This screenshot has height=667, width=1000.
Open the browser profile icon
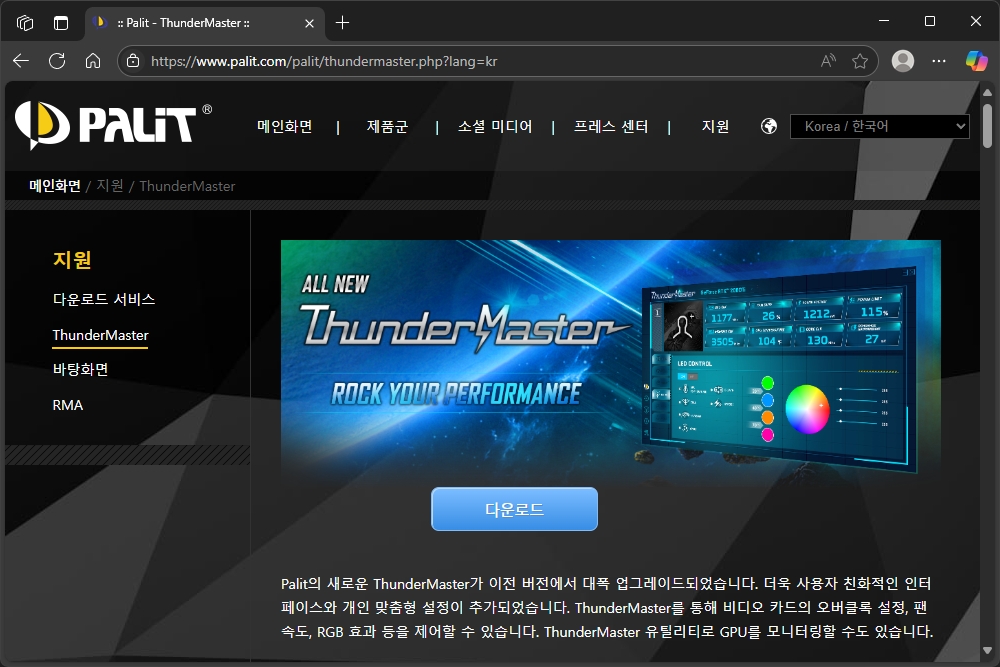point(902,61)
